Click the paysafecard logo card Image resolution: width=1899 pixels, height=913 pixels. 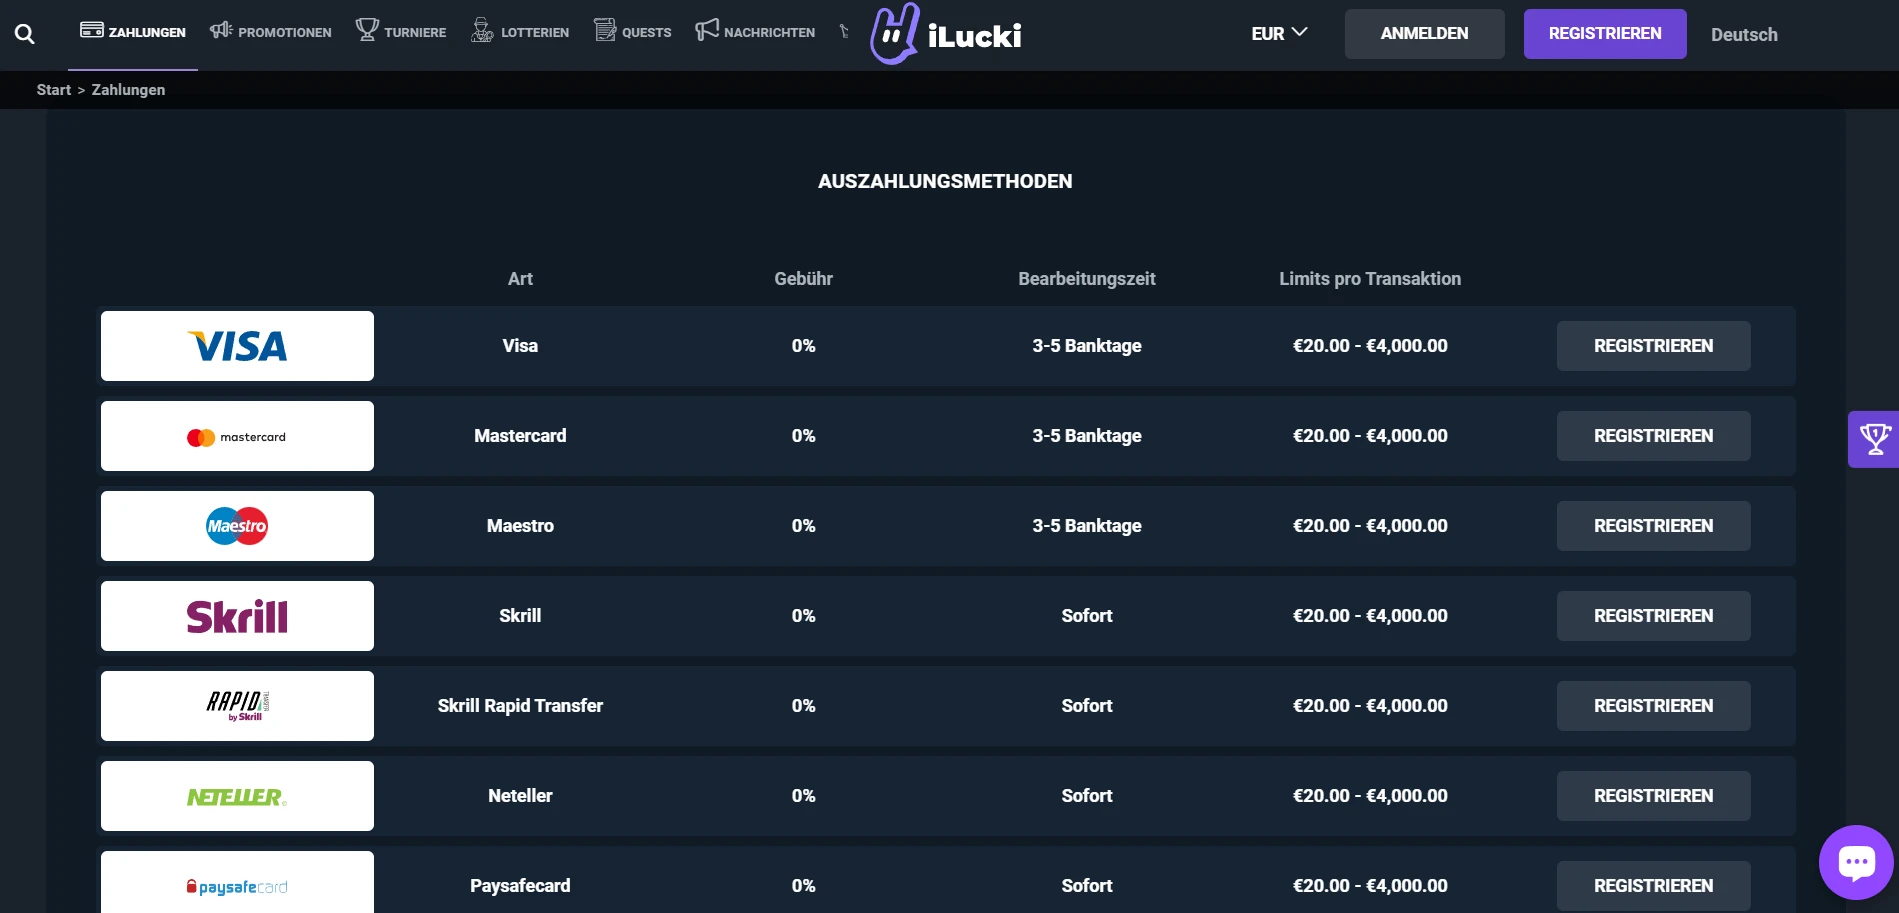click(237, 882)
